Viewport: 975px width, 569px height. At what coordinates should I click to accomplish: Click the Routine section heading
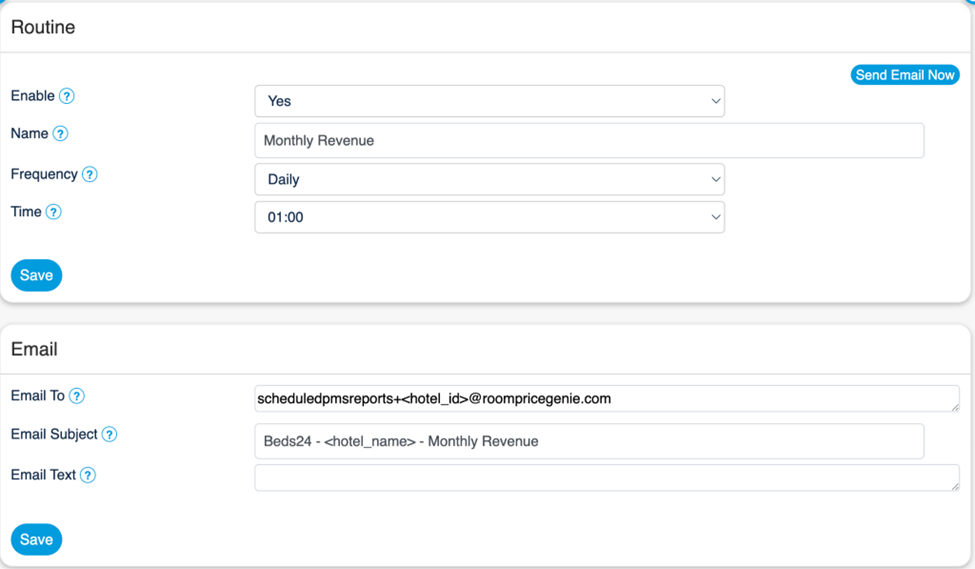tap(43, 27)
